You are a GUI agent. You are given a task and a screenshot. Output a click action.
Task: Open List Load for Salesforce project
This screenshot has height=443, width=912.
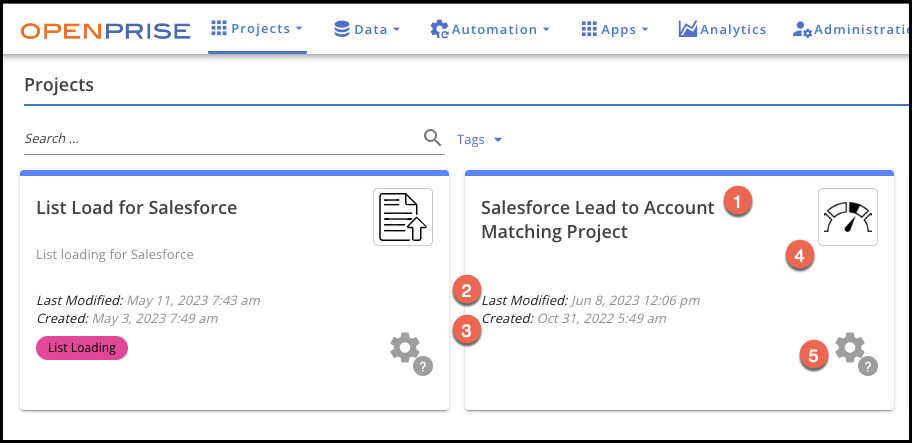(x=137, y=208)
